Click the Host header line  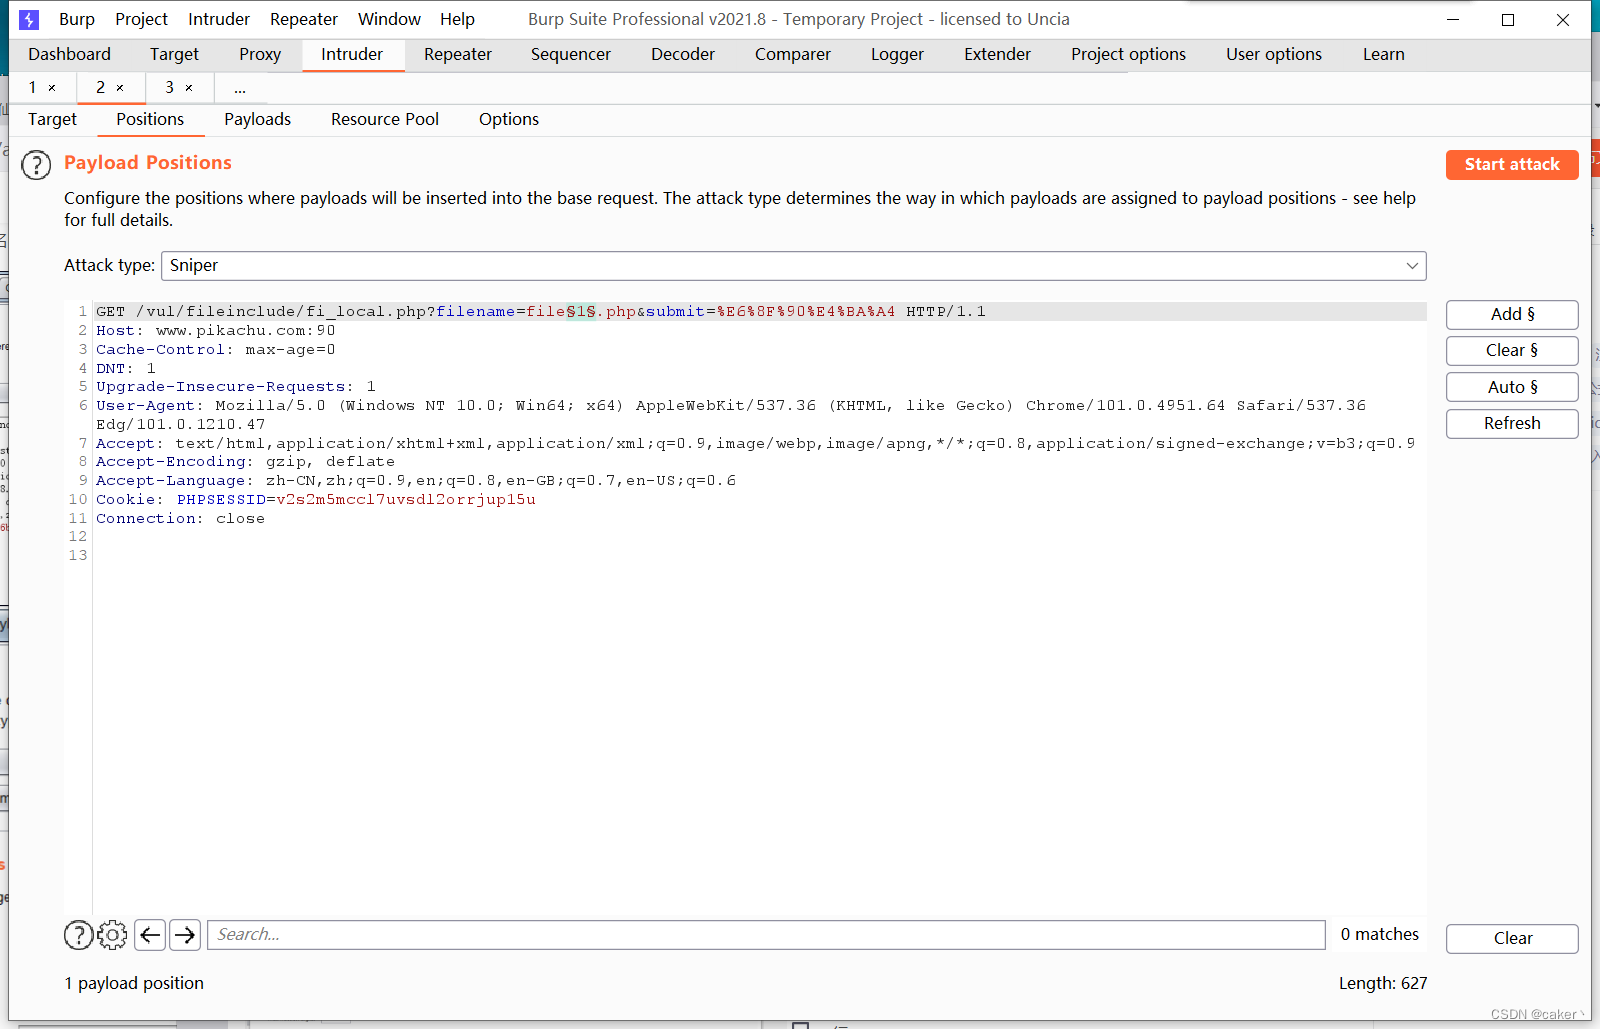[216, 331]
